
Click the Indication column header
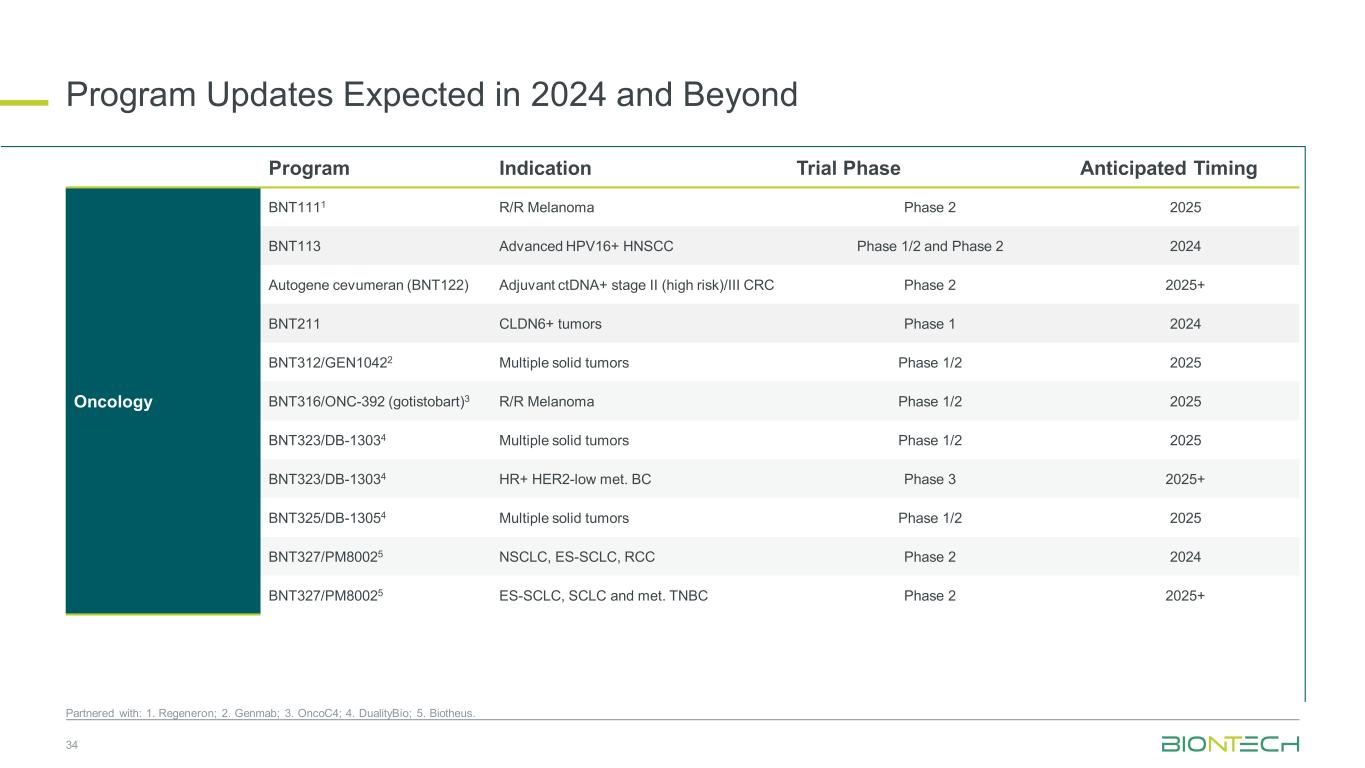(x=545, y=168)
